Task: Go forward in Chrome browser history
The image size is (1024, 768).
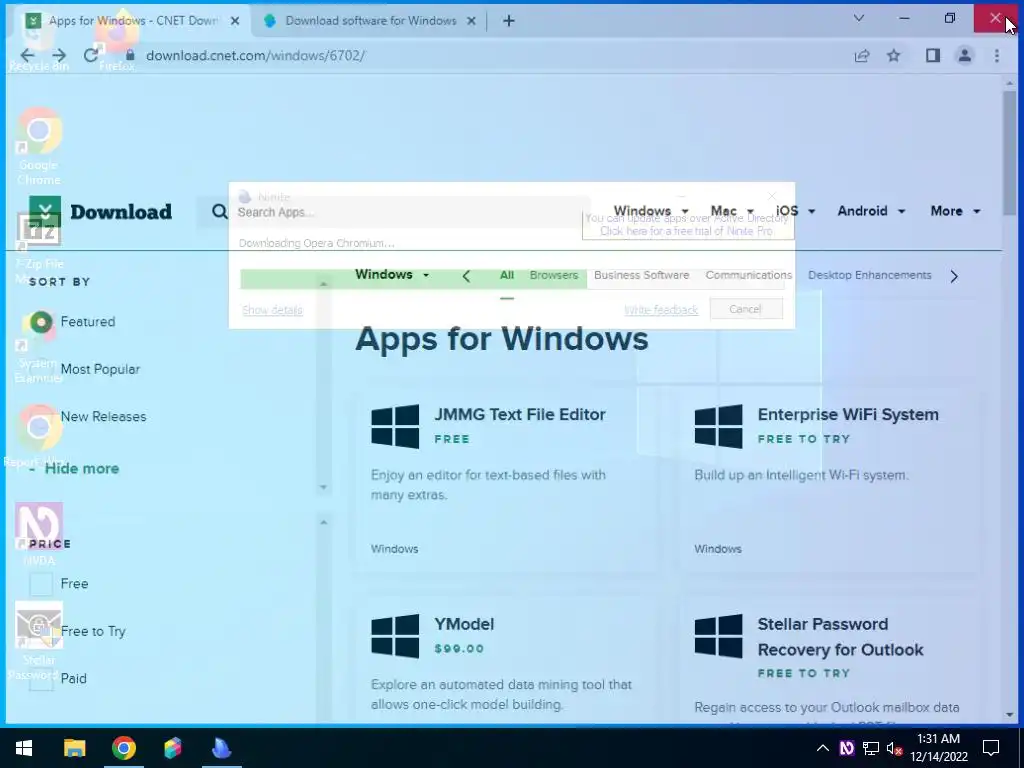Action: pyautogui.click(x=59, y=56)
